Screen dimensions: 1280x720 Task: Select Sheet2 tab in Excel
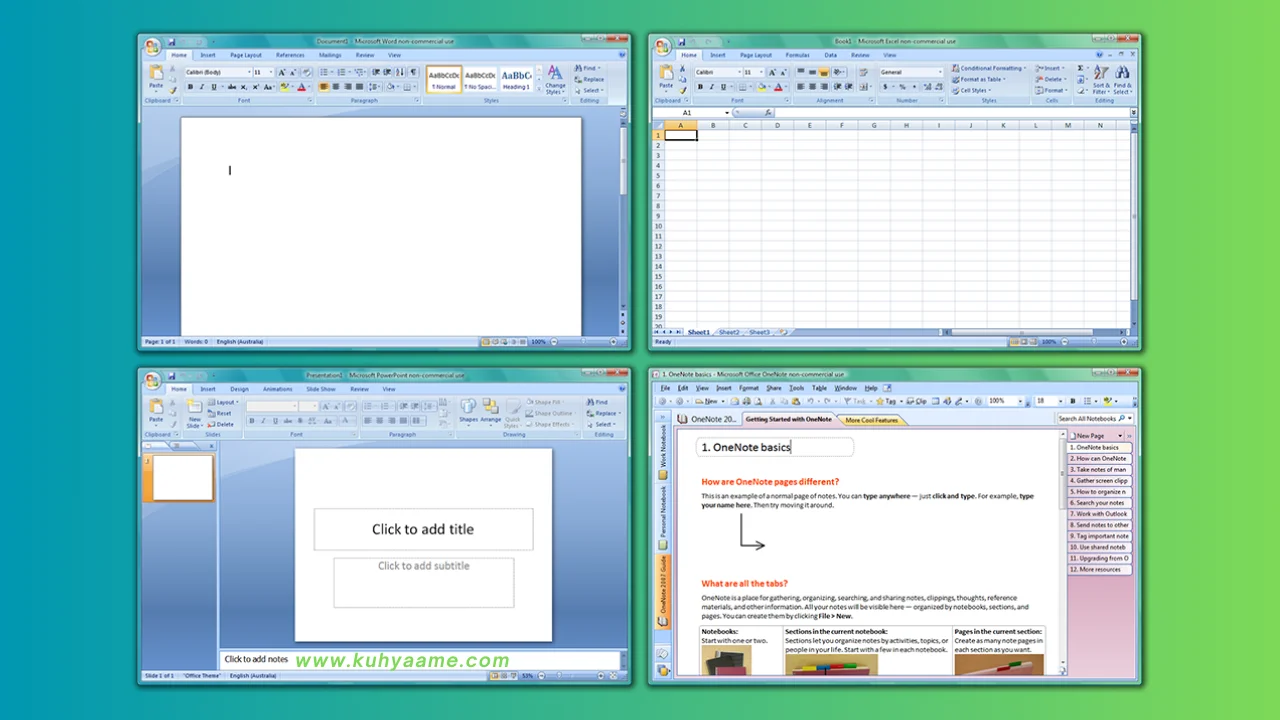point(729,332)
